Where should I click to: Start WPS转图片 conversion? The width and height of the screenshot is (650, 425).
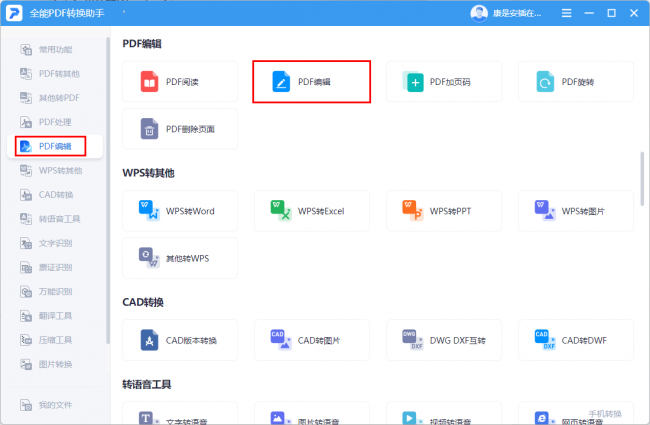pyautogui.click(x=576, y=211)
